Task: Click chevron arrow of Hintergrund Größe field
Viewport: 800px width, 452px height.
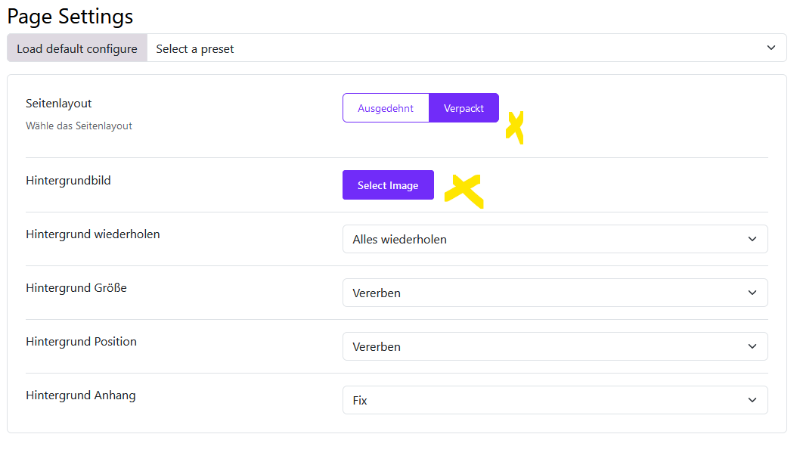Action: [x=752, y=293]
